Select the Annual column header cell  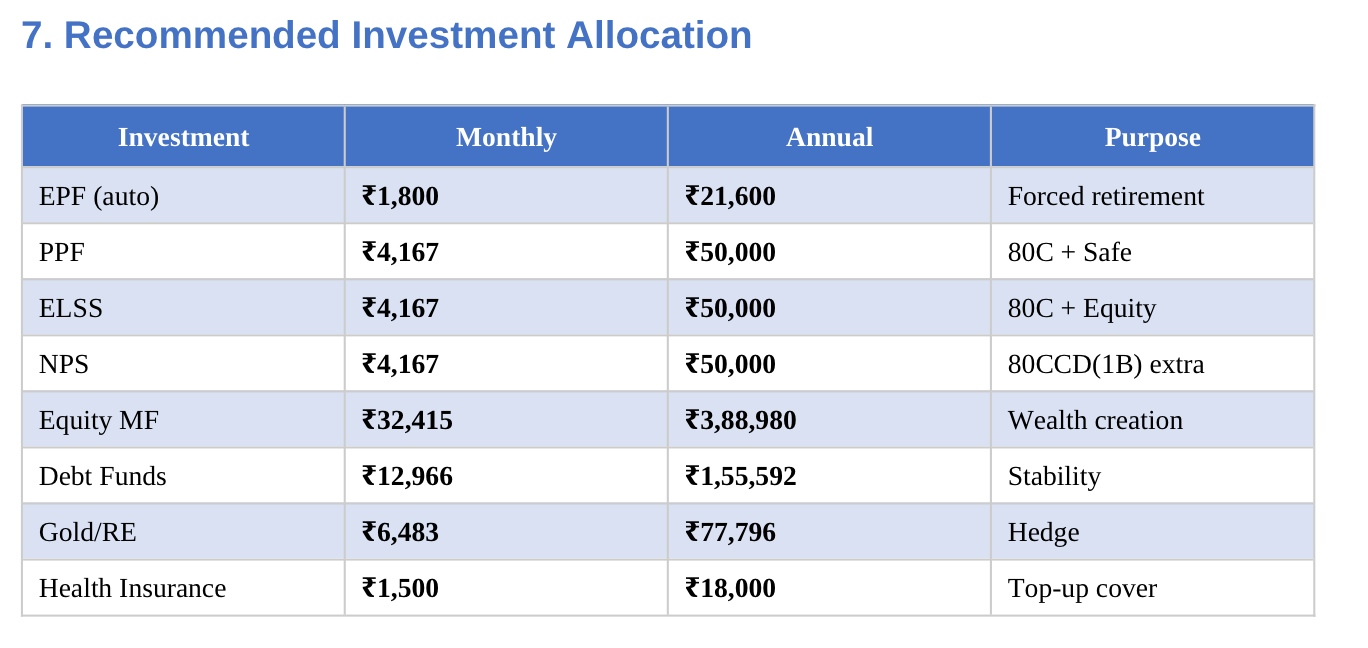[x=829, y=137]
